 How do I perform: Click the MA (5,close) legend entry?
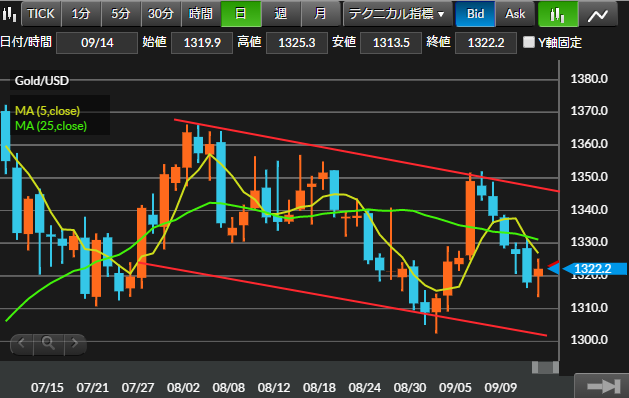47,110
